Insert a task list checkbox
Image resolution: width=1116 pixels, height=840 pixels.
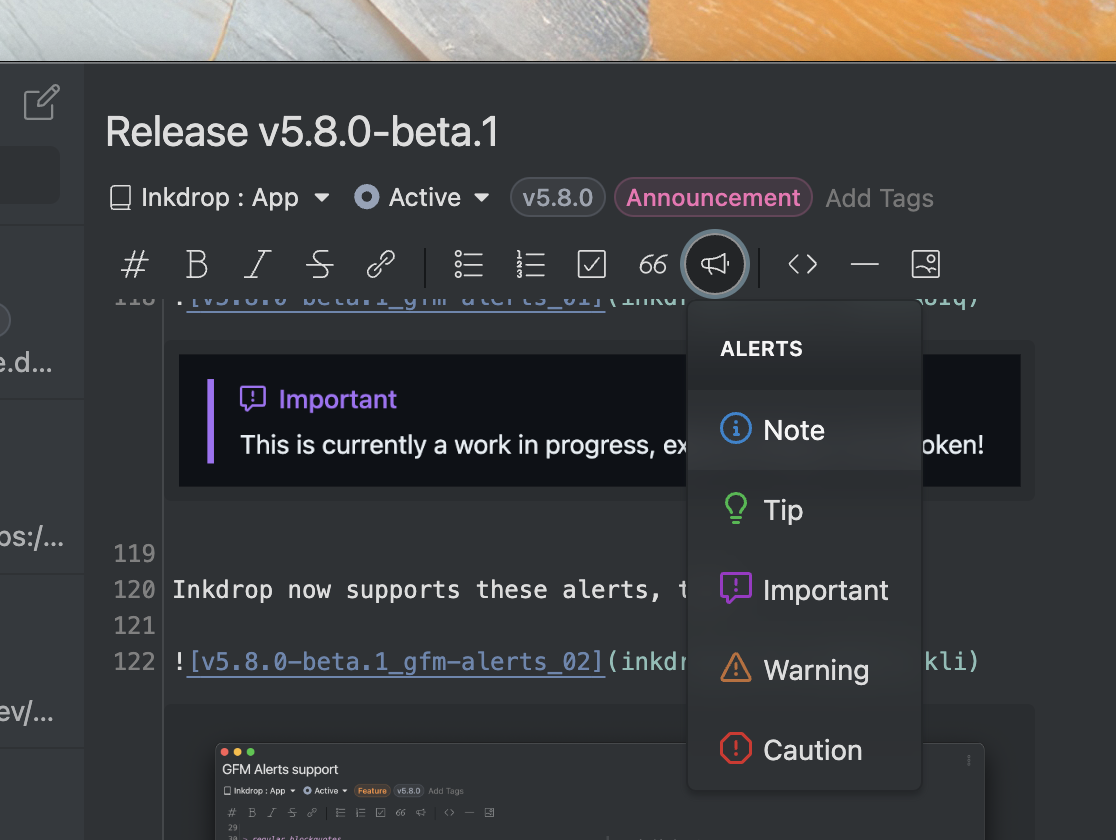(x=592, y=264)
